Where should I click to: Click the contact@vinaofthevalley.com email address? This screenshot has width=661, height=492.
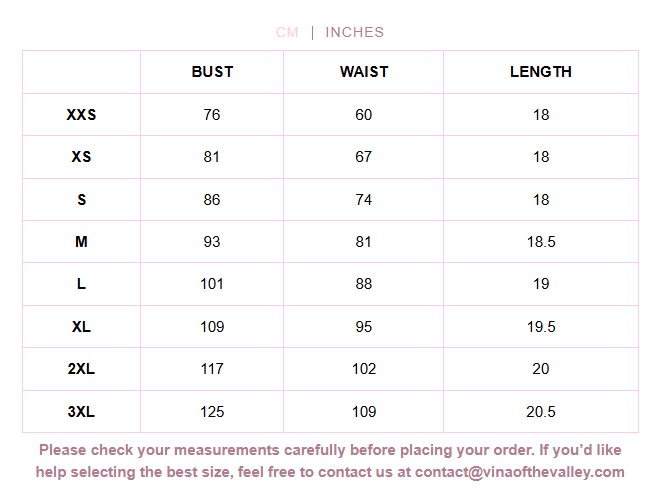point(520,472)
